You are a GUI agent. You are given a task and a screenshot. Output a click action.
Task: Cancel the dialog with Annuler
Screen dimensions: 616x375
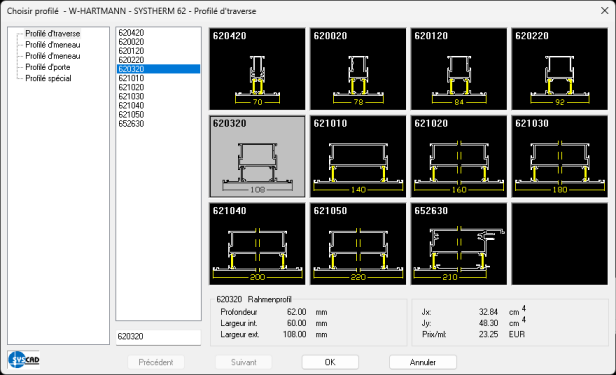pyautogui.click(x=423, y=362)
